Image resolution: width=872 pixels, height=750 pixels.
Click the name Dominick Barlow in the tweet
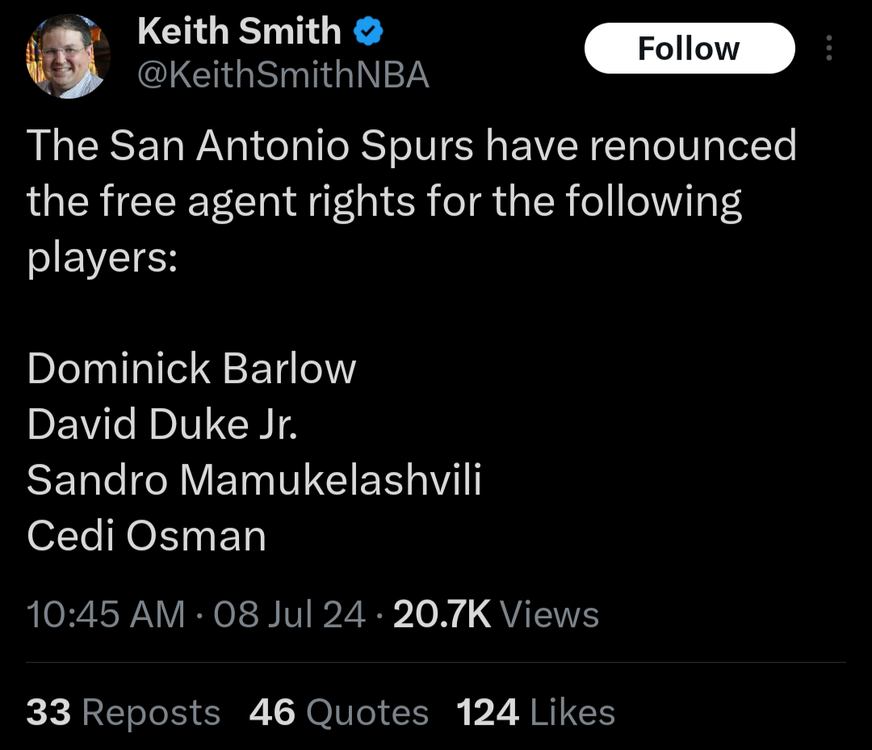191,369
